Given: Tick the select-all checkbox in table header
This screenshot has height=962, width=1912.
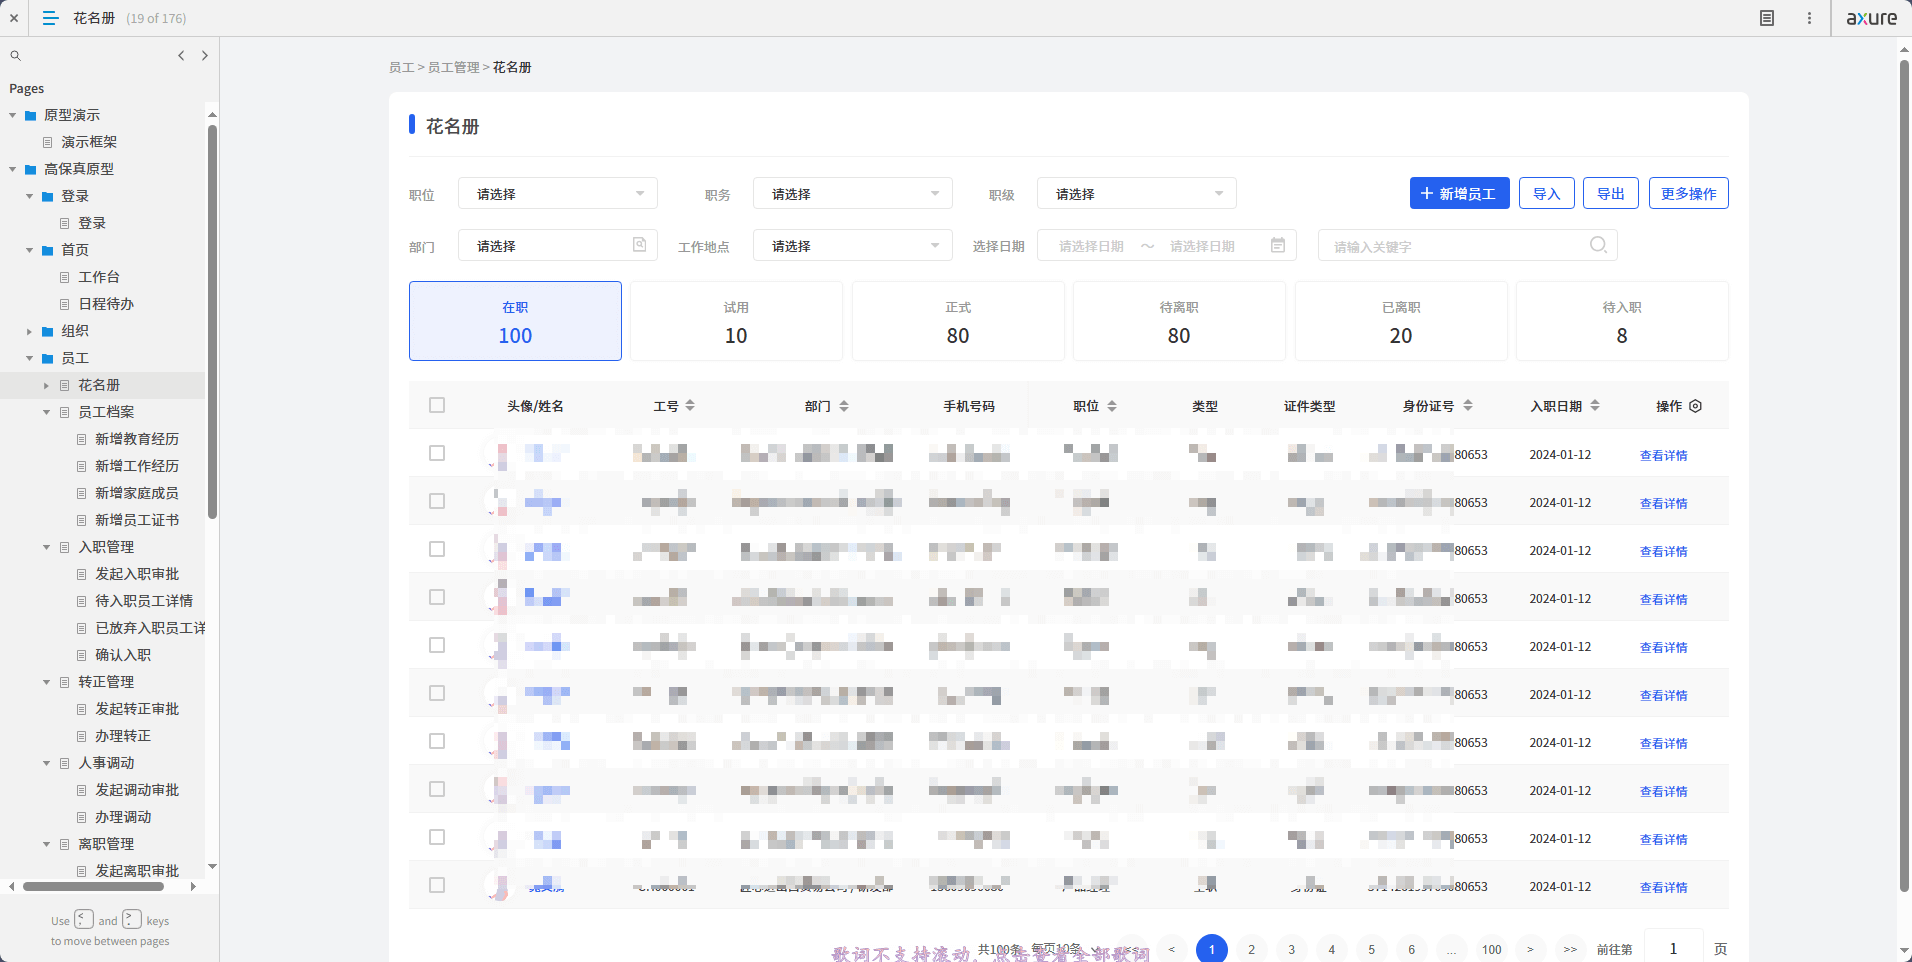Looking at the screenshot, I should [437, 405].
